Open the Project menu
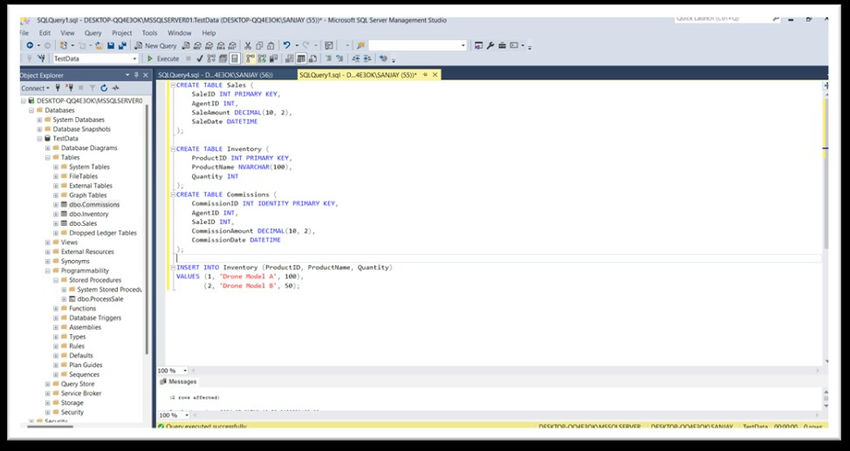 pos(122,33)
